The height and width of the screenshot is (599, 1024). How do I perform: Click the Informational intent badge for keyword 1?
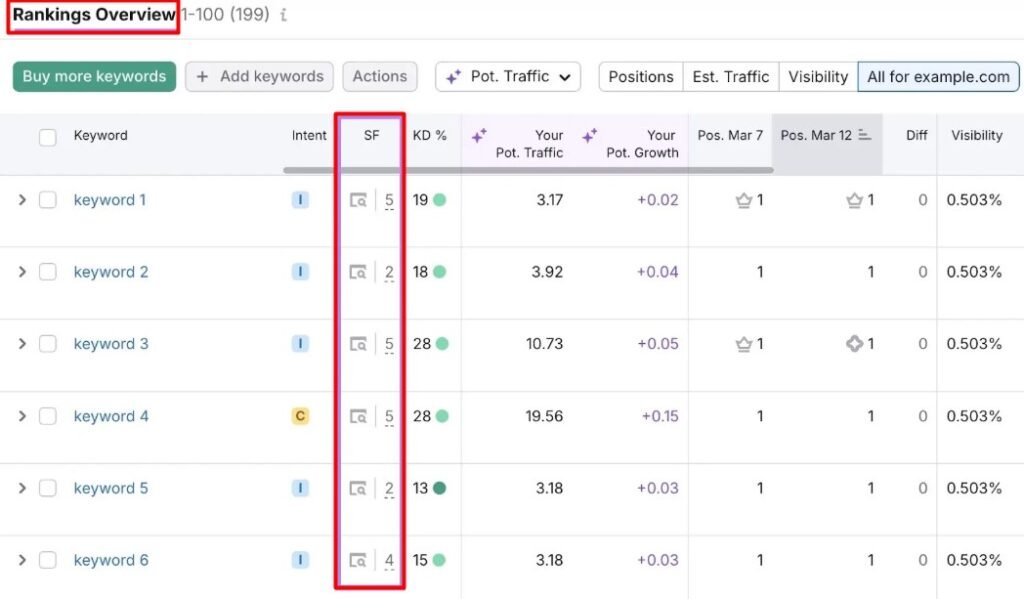pos(300,200)
